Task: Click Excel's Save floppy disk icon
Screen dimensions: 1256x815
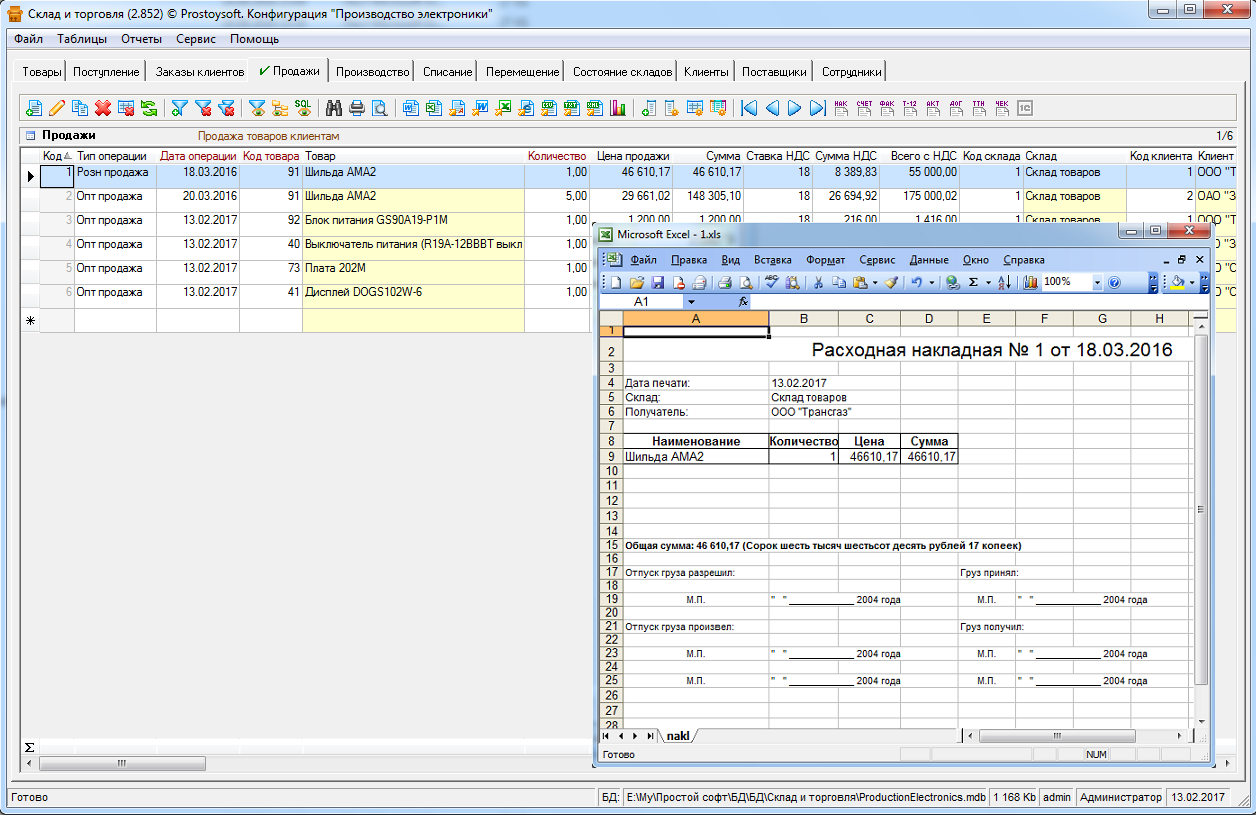Action: pyautogui.click(x=659, y=283)
